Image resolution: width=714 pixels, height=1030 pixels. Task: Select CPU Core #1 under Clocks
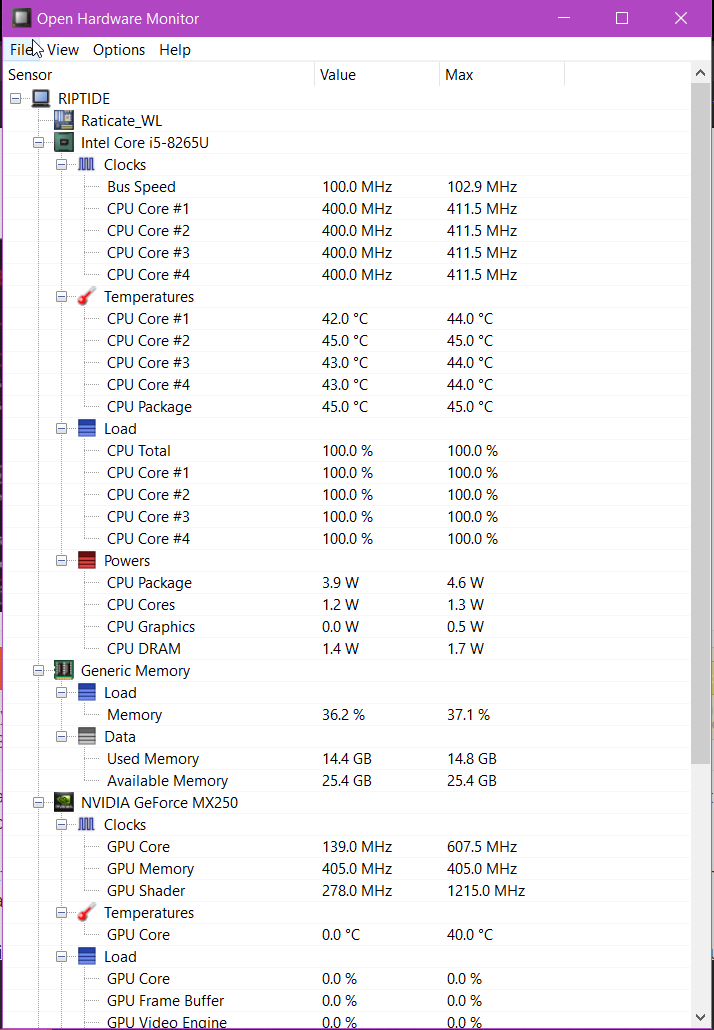pyautogui.click(x=347, y=208)
